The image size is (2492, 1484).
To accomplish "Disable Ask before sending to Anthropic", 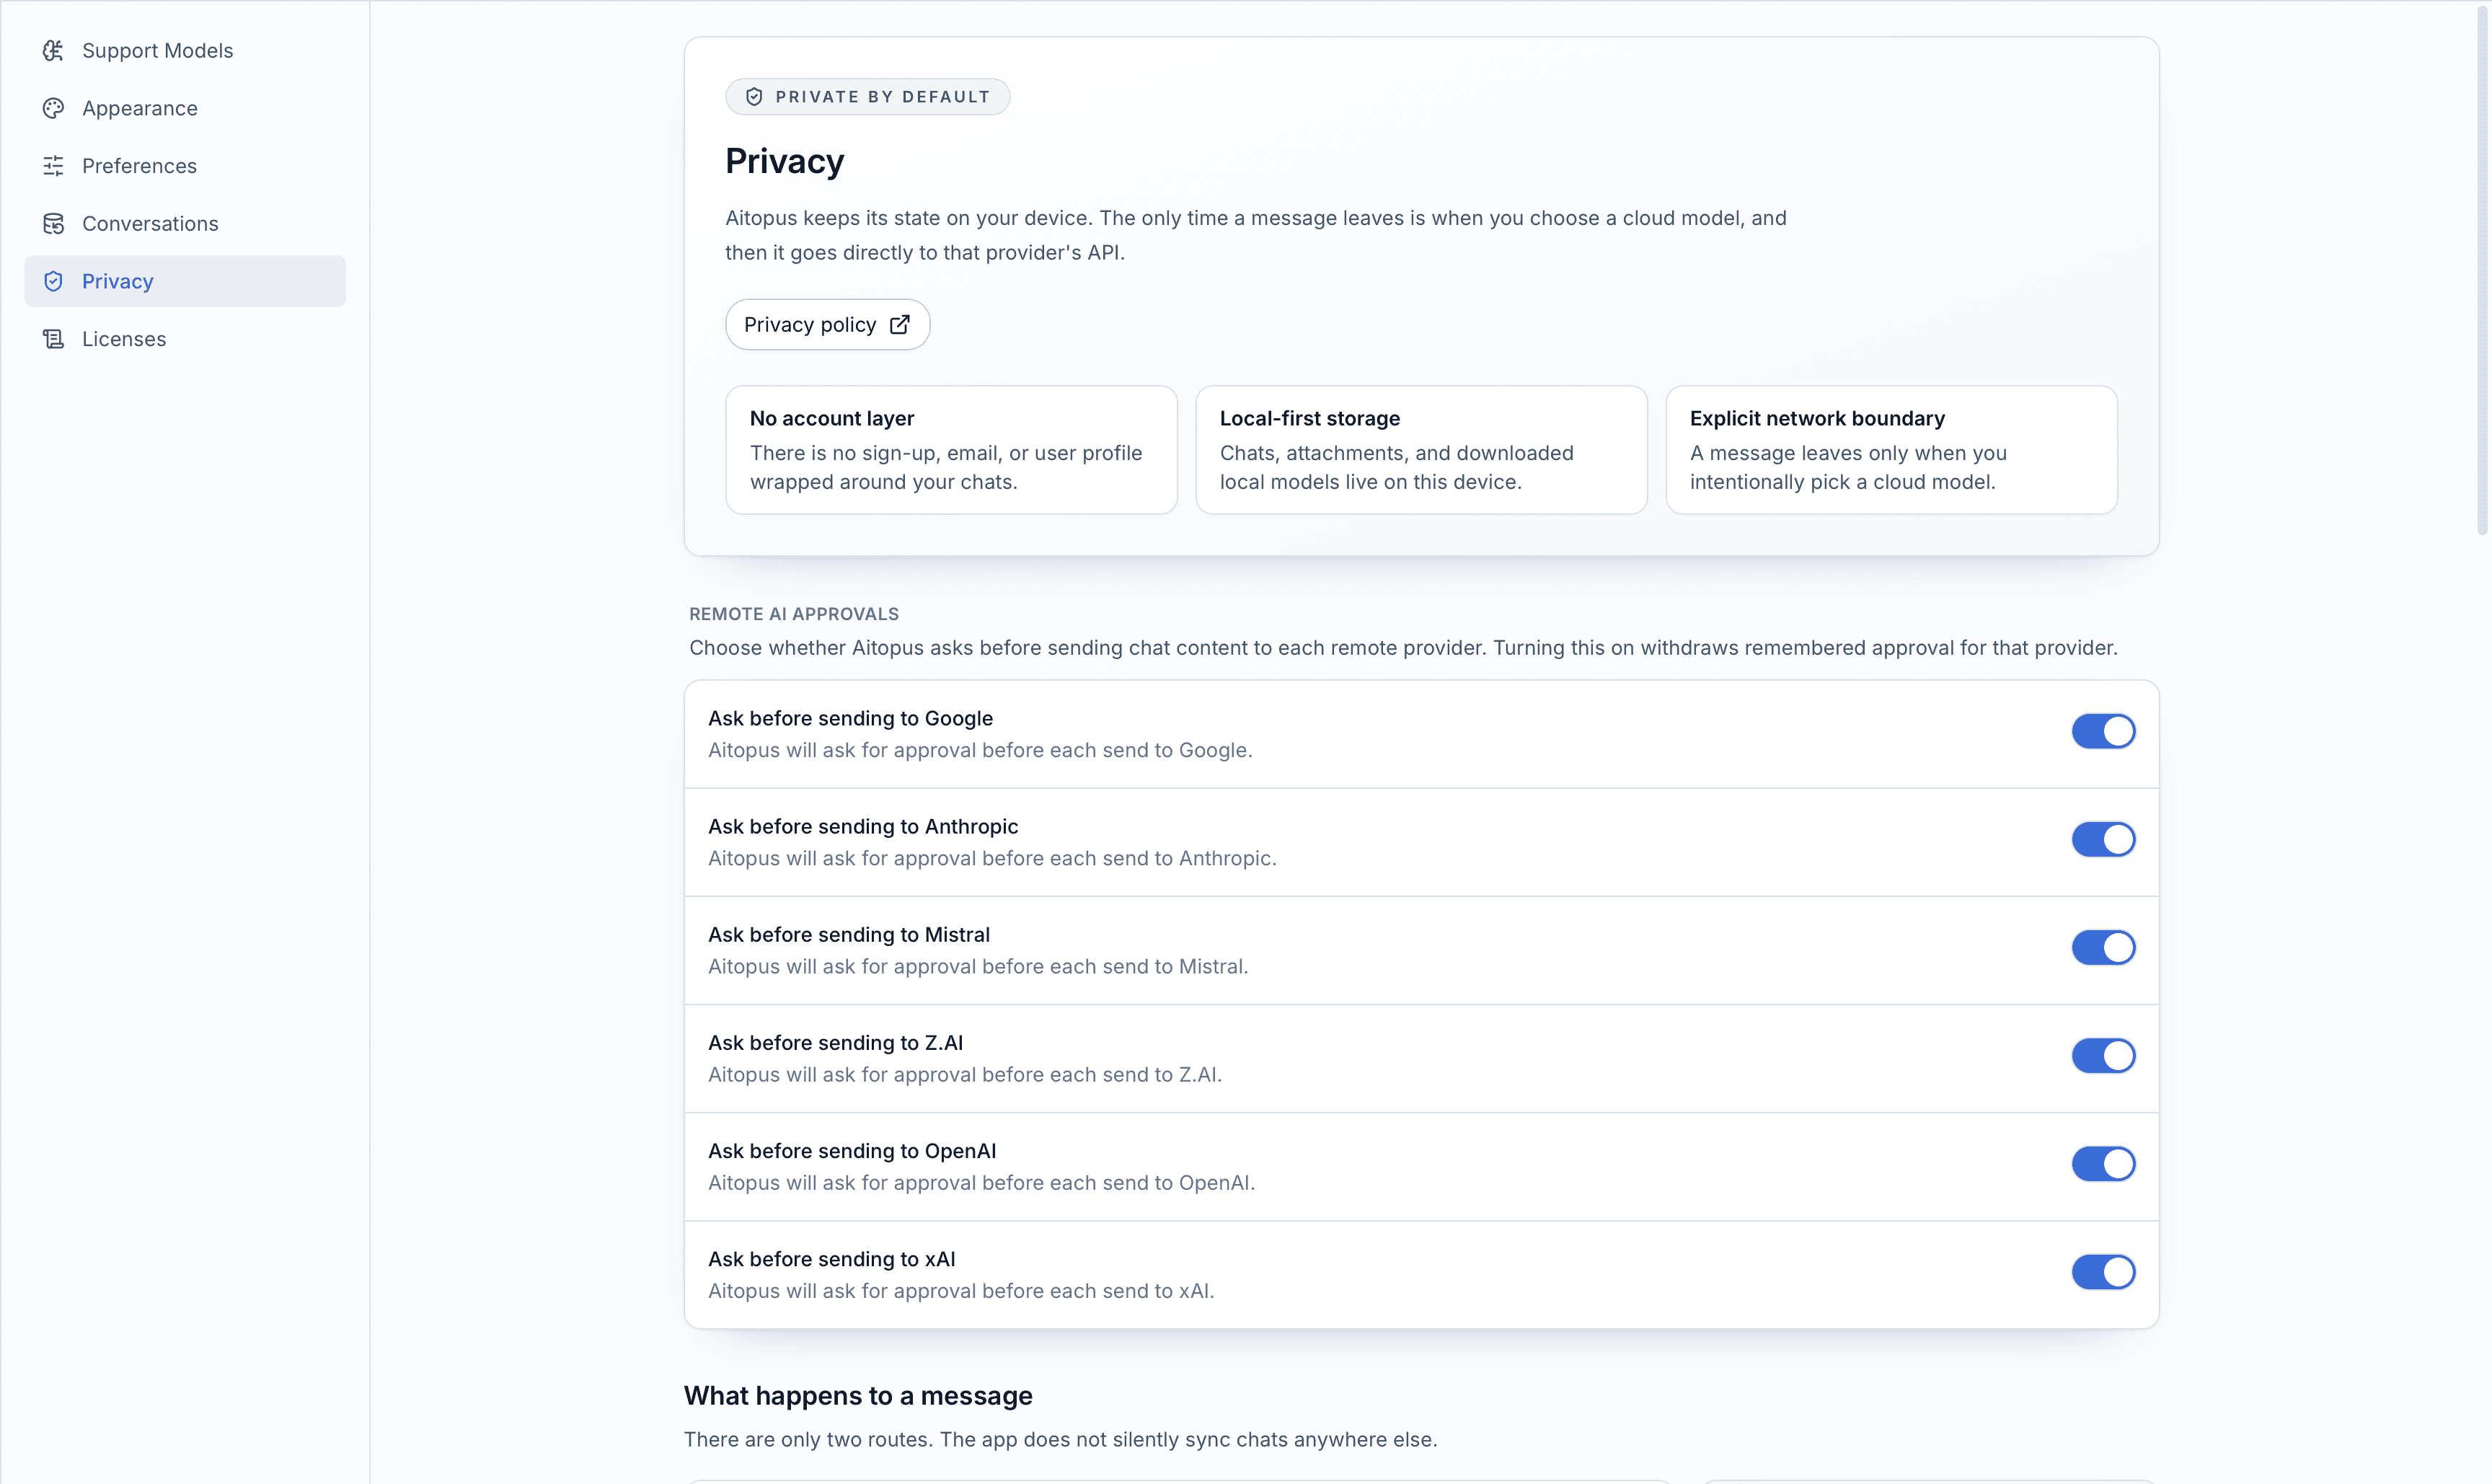I will 2103,839.
